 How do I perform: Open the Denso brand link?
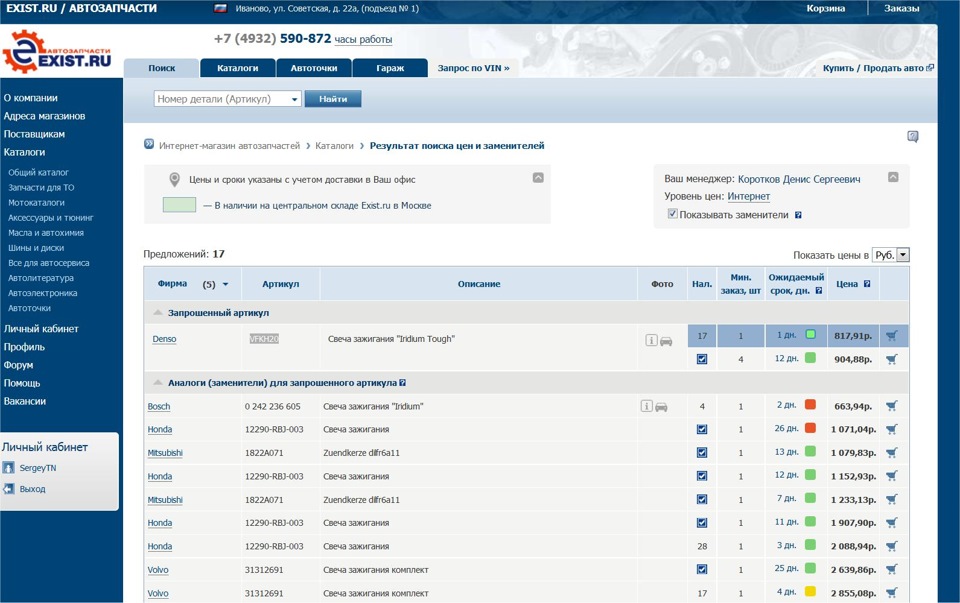click(x=164, y=339)
